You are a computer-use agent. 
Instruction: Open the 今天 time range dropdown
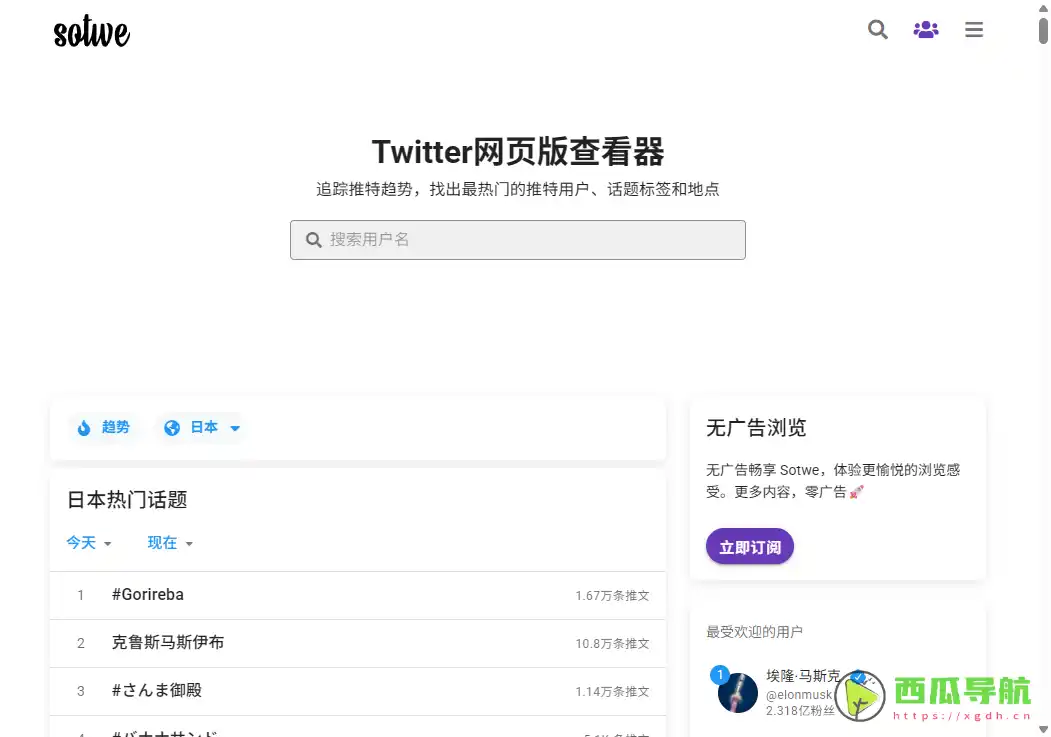pyautogui.click(x=88, y=543)
